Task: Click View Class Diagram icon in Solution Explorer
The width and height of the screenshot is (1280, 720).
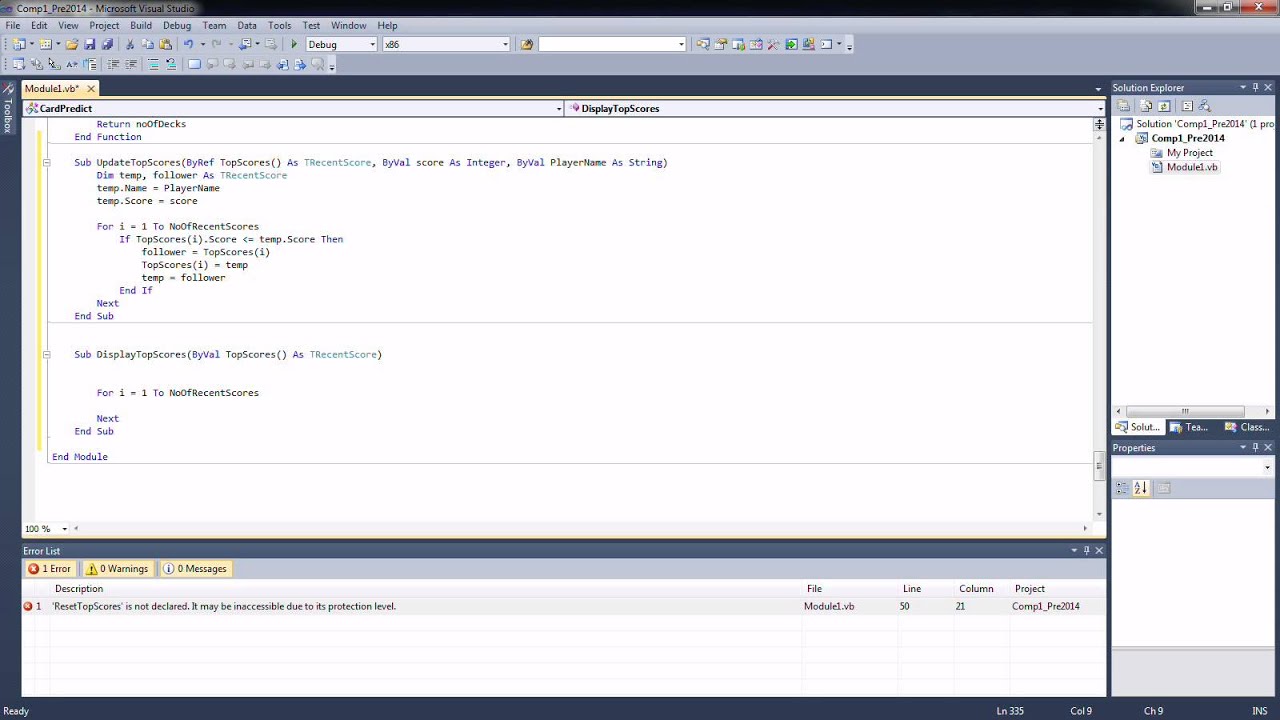Action: (1204, 105)
